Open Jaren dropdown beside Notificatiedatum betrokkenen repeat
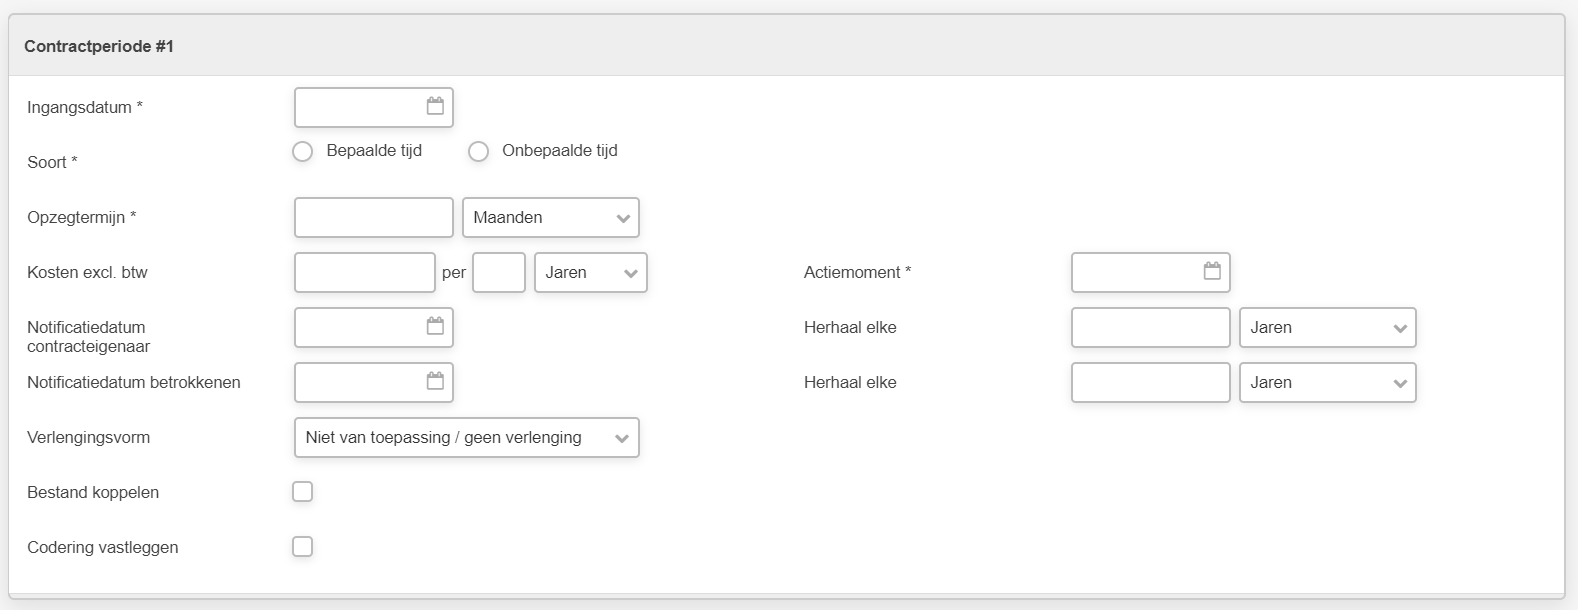1578x610 pixels. (1327, 382)
